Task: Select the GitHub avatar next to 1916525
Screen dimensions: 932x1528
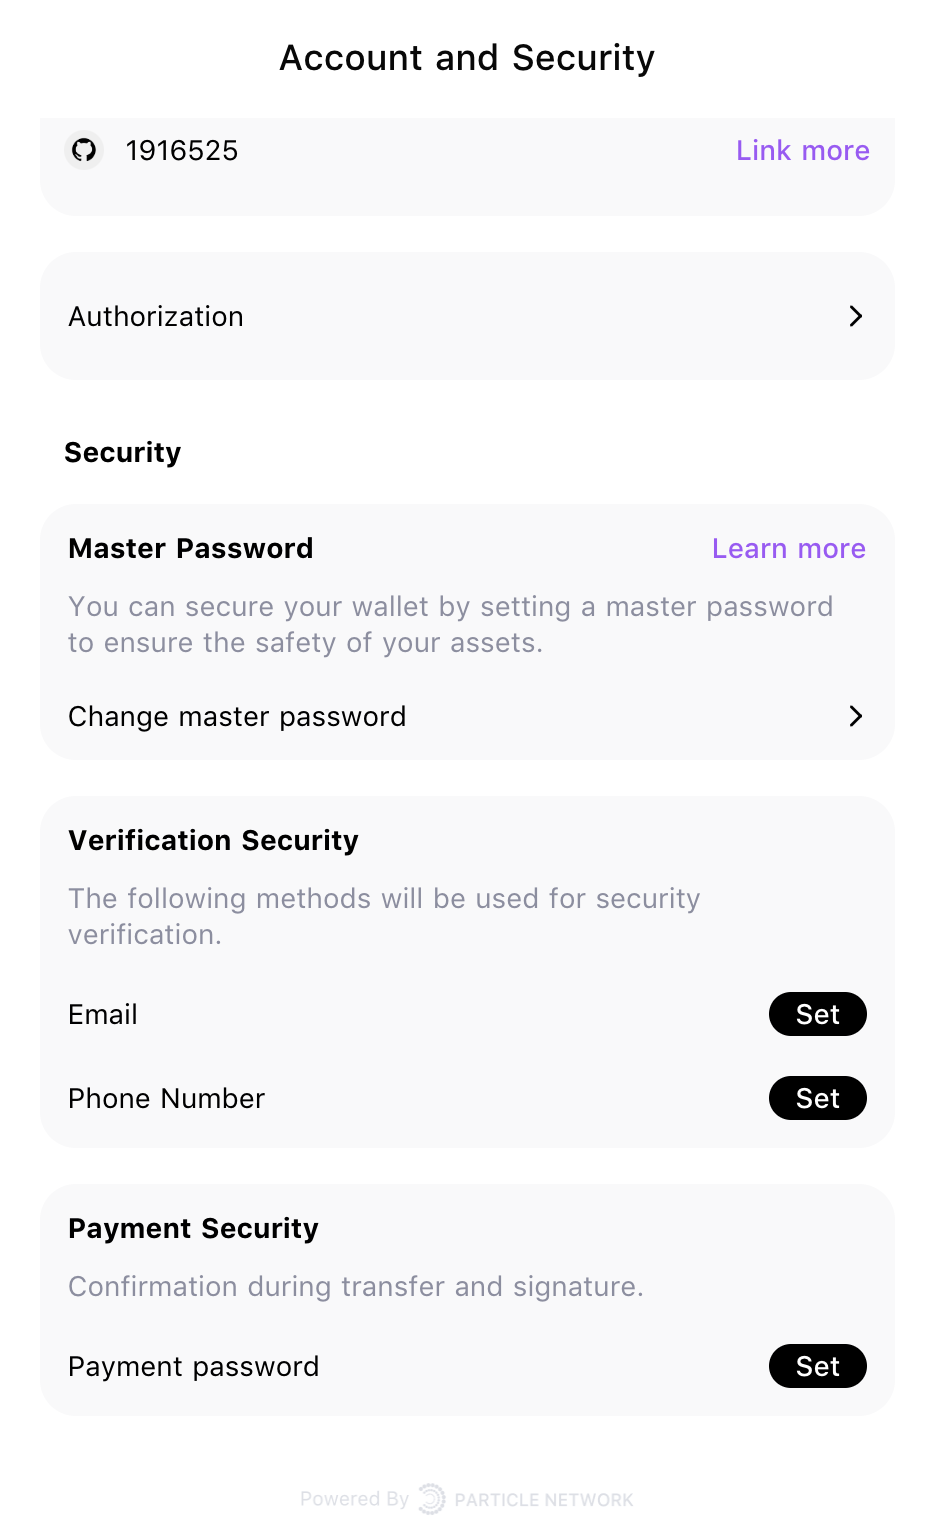Action: click(84, 150)
